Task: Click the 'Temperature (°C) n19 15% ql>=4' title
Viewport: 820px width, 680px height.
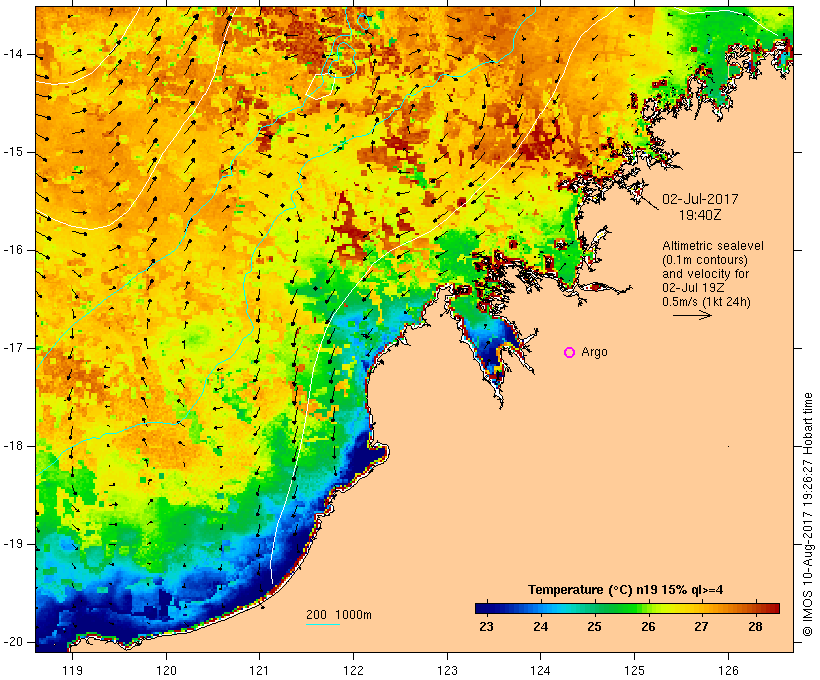Action: point(625,590)
